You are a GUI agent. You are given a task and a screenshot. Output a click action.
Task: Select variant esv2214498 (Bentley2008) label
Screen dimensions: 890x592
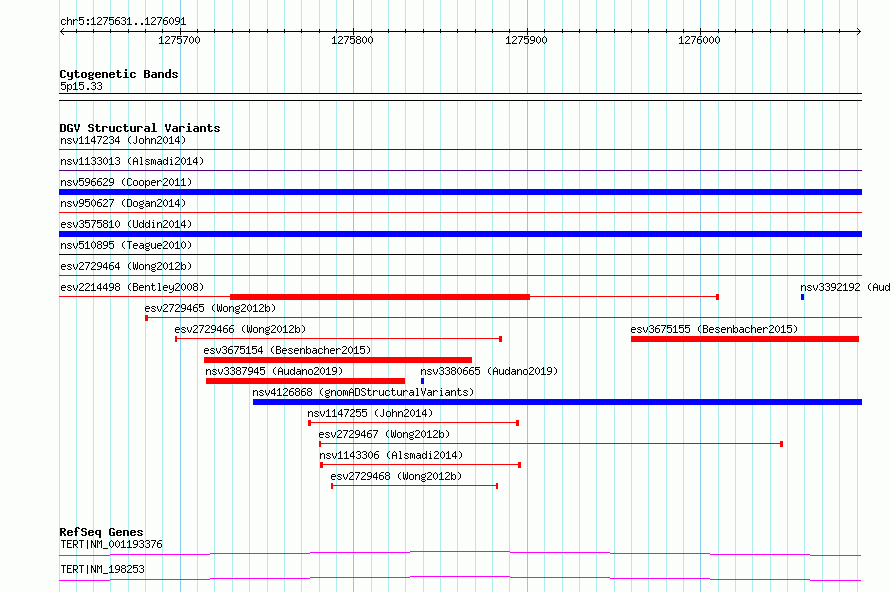tap(132, 287)
